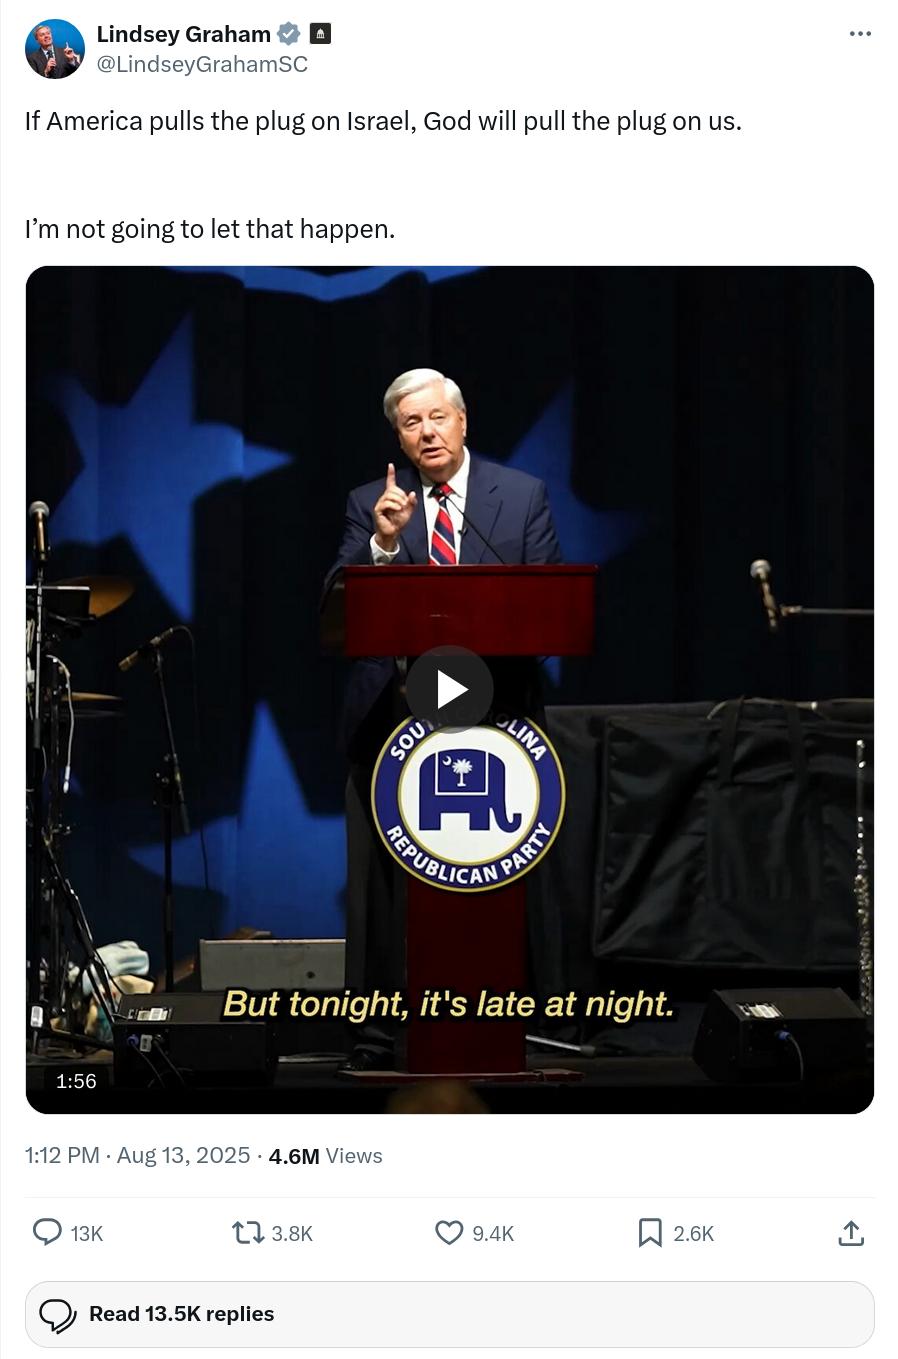Screen dimensions: 898x1359
Task: Click the blue verified checkmark badge
Action: tap(288, 34)
